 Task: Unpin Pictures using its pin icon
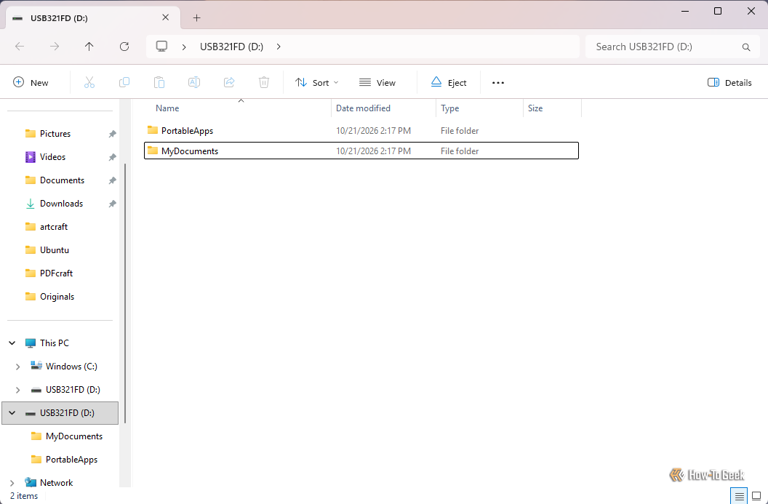112,134
